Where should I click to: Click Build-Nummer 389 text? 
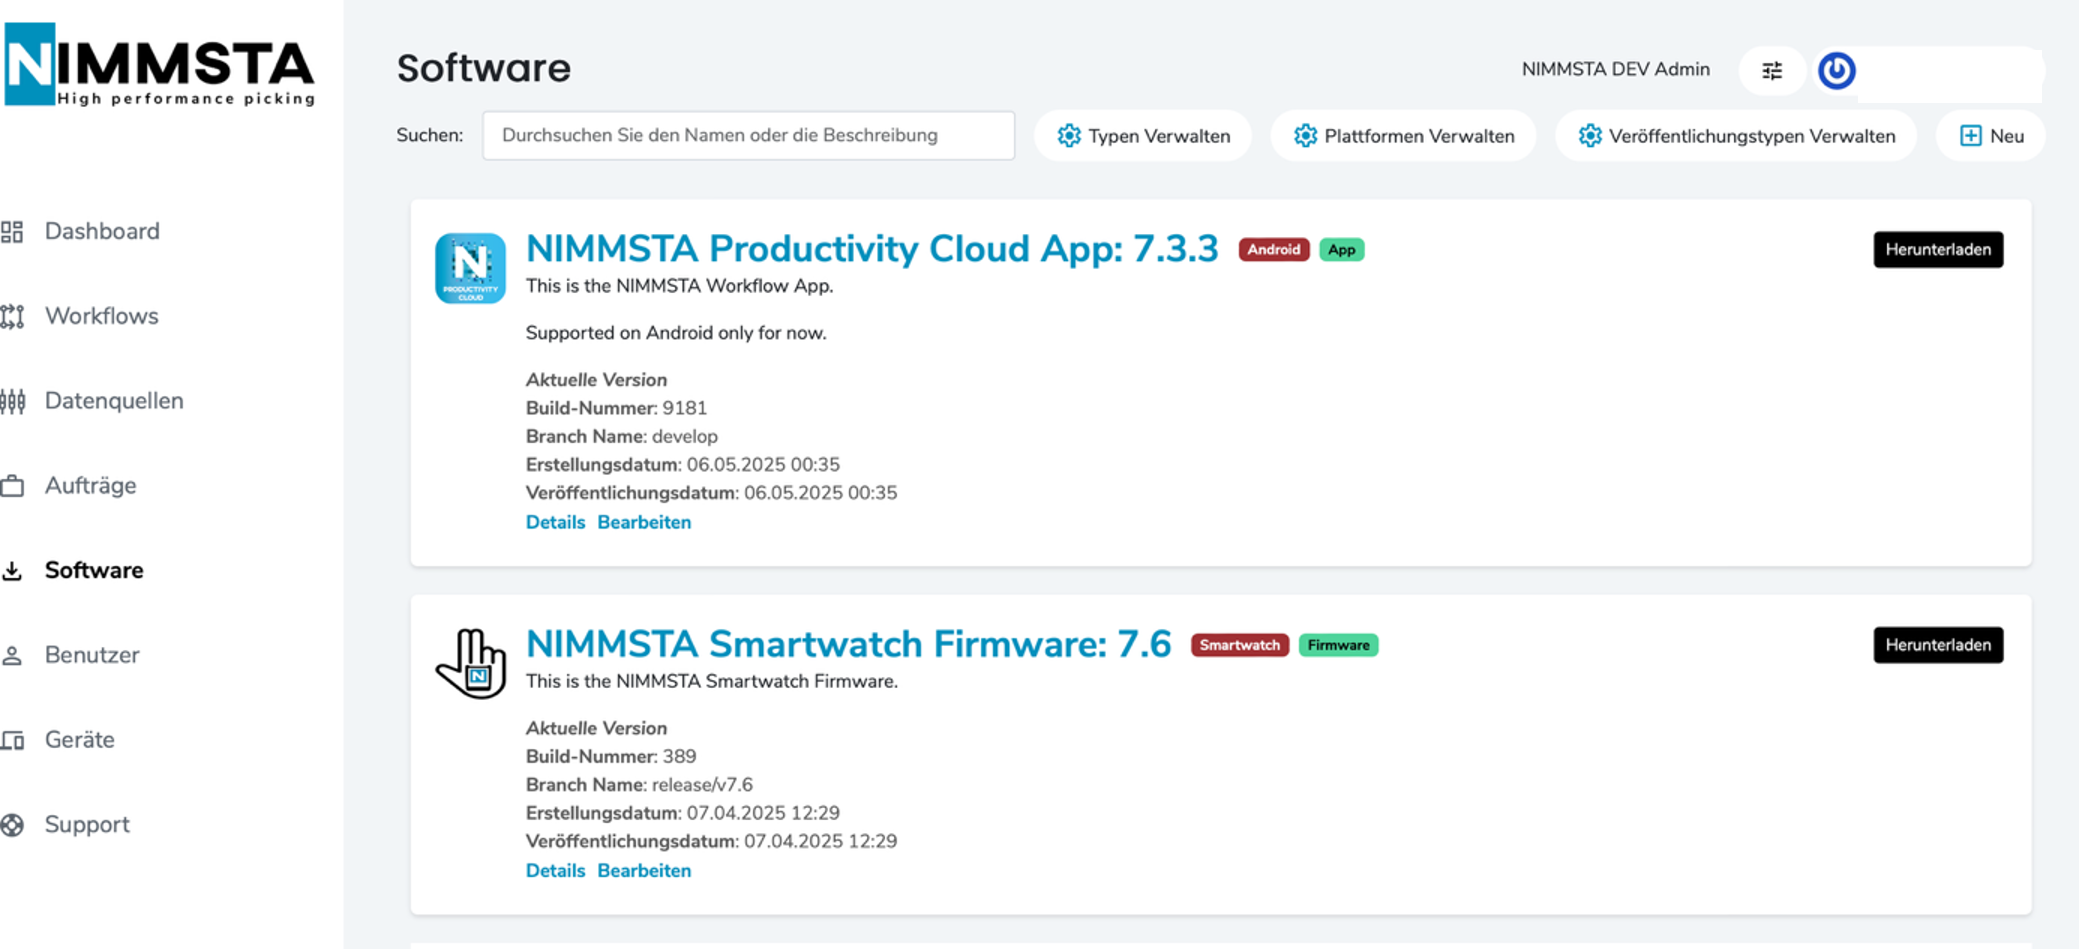point(611,757)
